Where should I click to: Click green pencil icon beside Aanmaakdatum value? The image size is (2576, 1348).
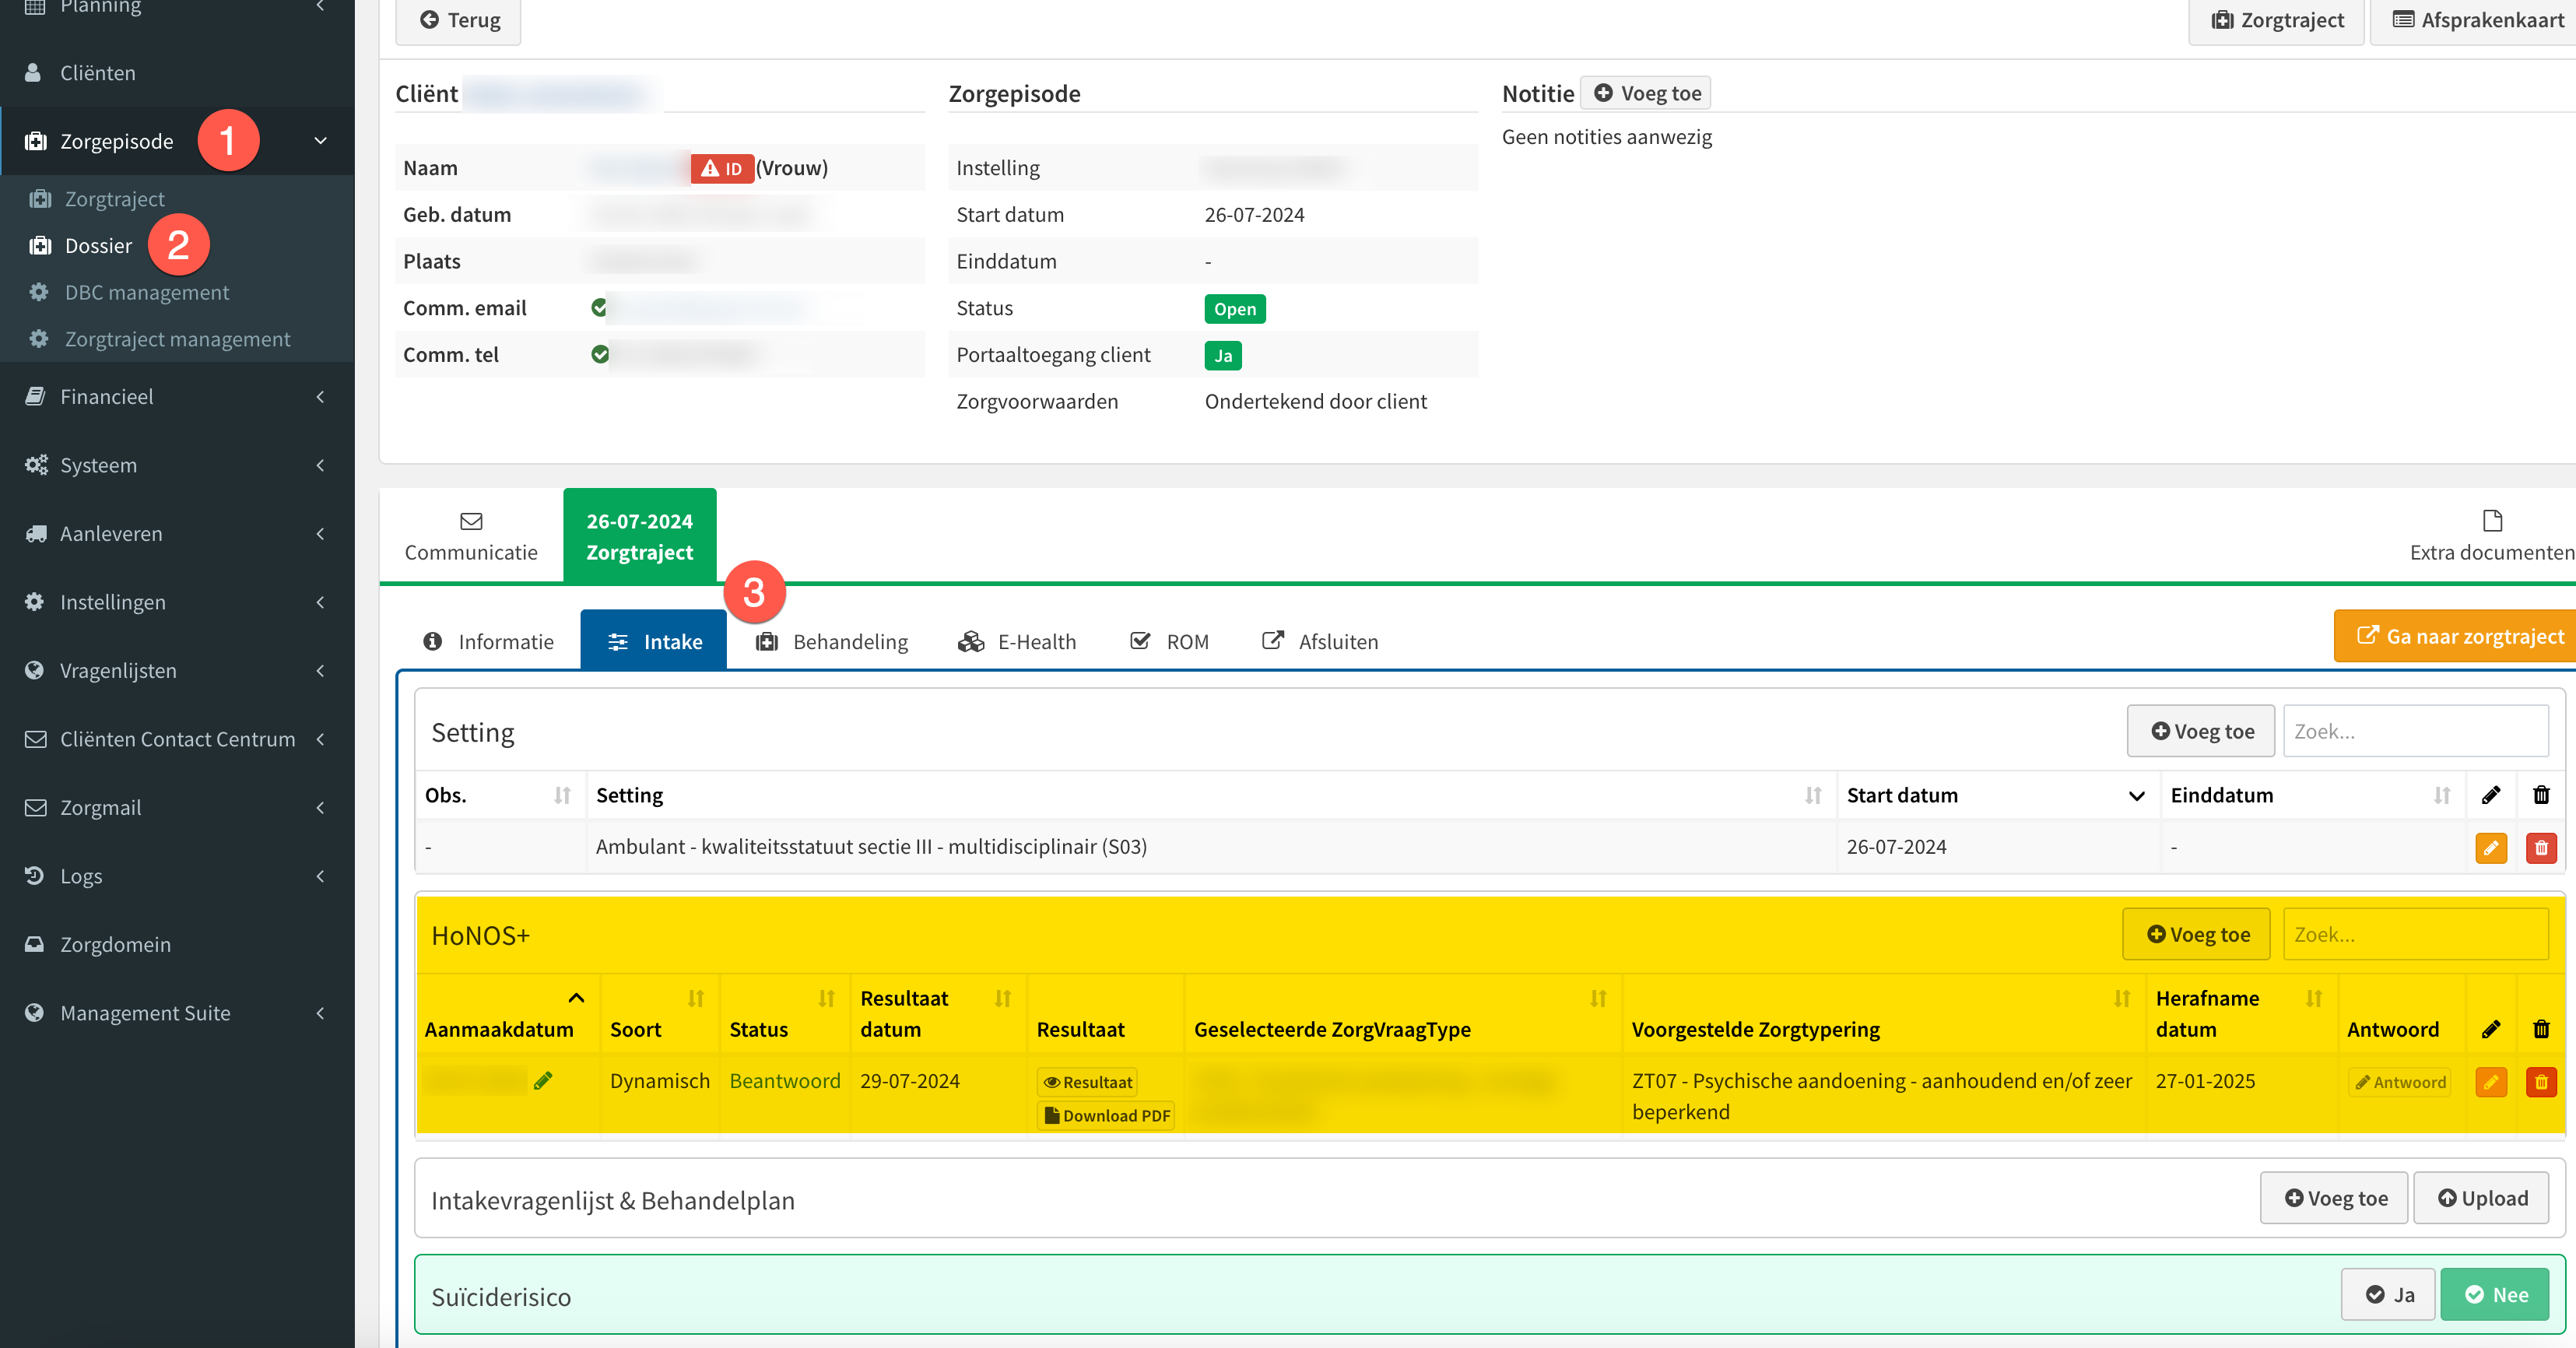coord(543,1080)
